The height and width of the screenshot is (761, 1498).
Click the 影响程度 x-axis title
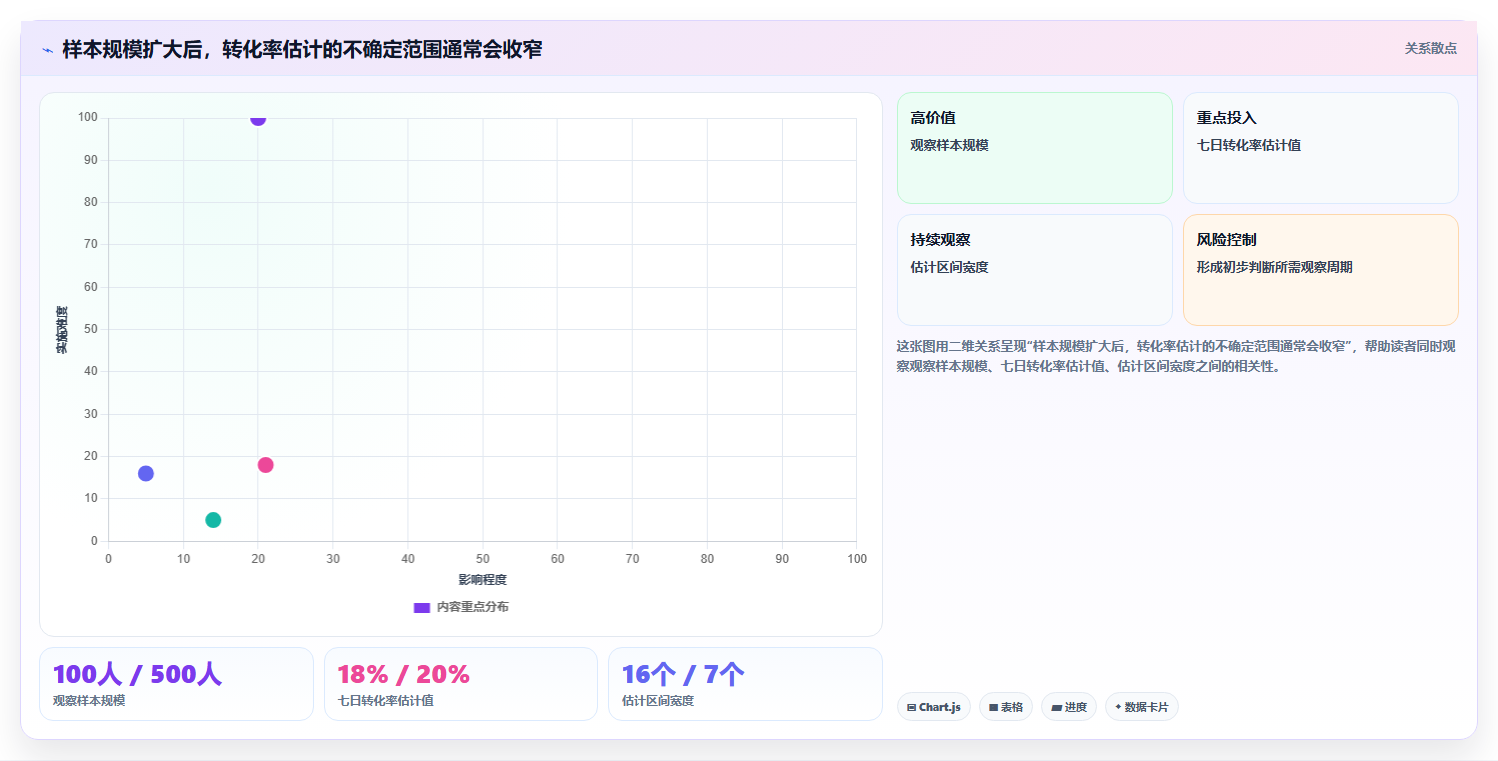(482, 580)
